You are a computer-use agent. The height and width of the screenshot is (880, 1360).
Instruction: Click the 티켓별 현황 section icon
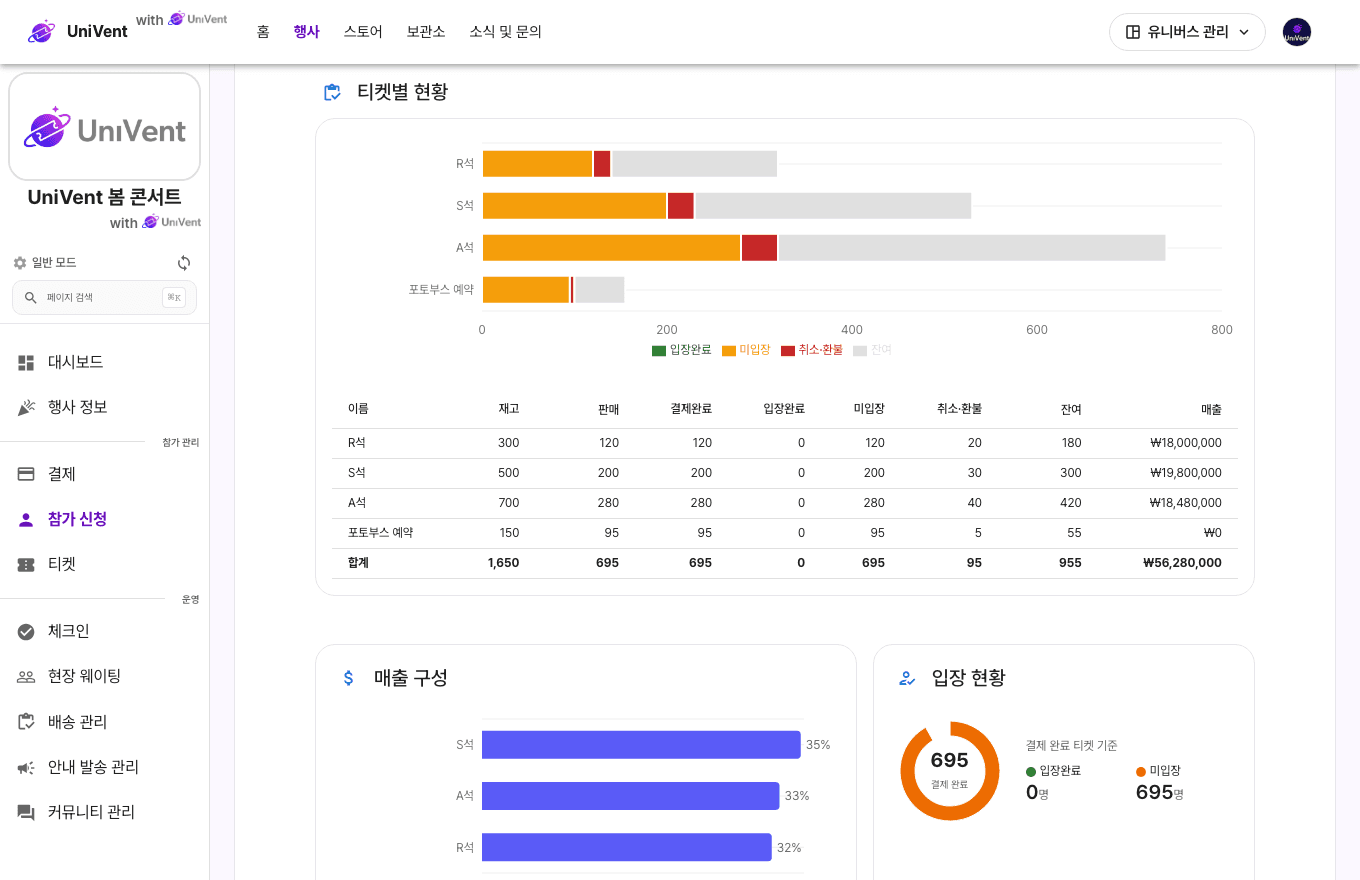tap(332, 92)
